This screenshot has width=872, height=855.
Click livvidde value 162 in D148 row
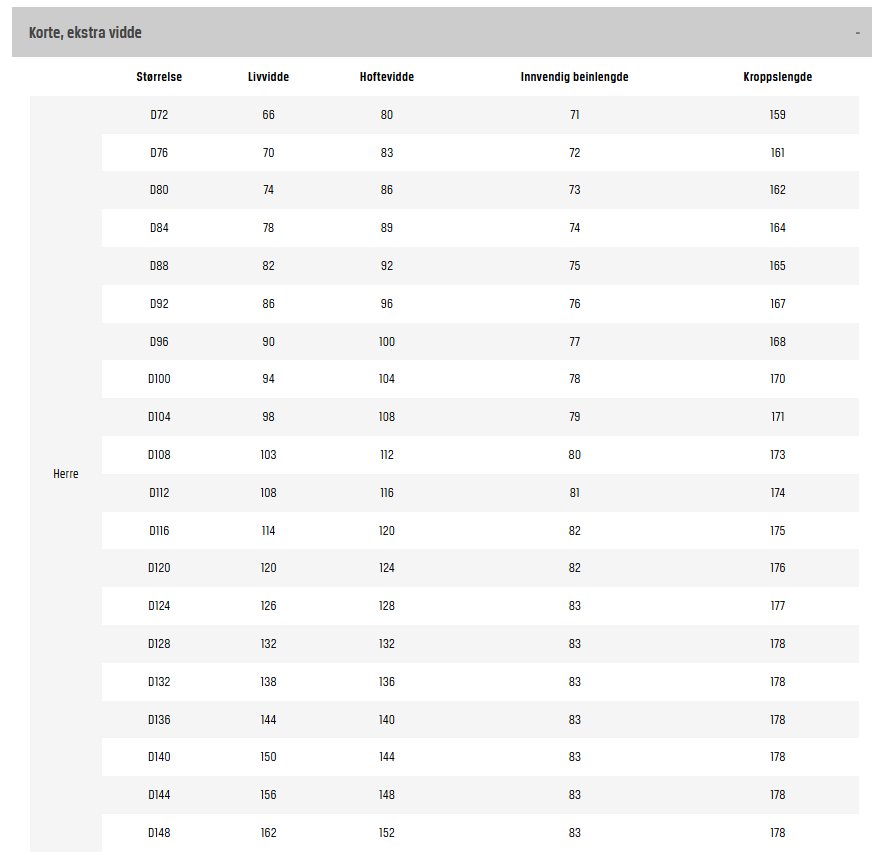click(x=268, y=833)
